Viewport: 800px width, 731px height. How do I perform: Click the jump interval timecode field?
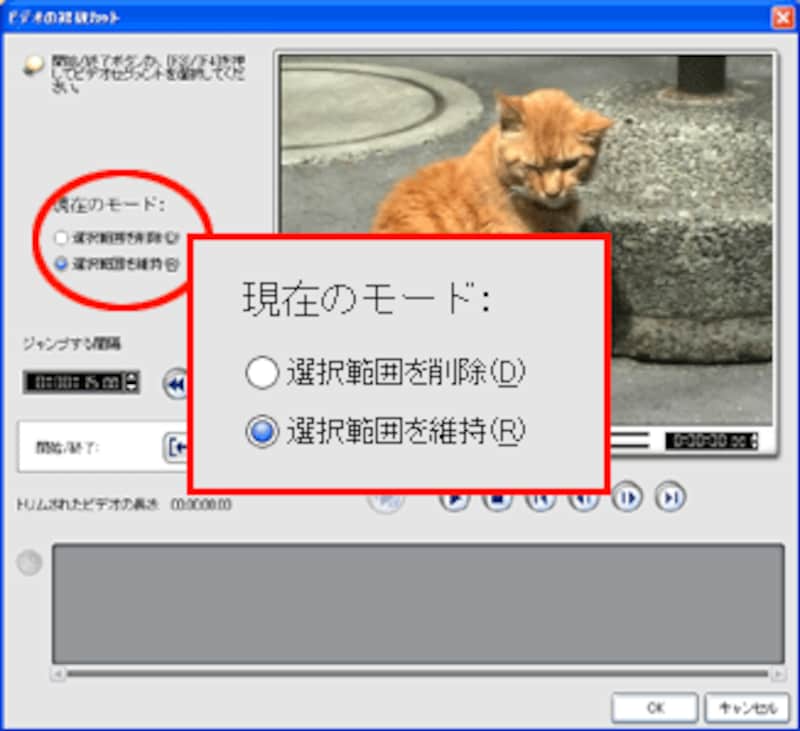(74, 382)
